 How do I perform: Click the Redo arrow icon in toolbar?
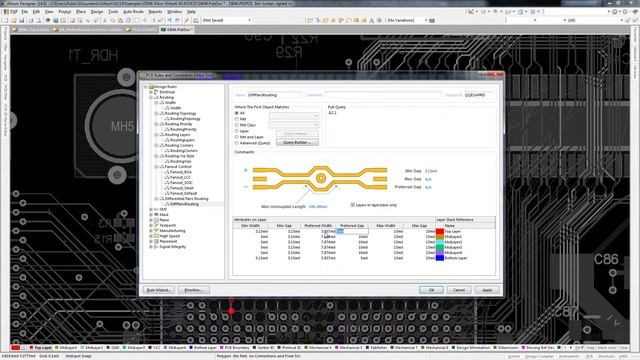point(177,20)
